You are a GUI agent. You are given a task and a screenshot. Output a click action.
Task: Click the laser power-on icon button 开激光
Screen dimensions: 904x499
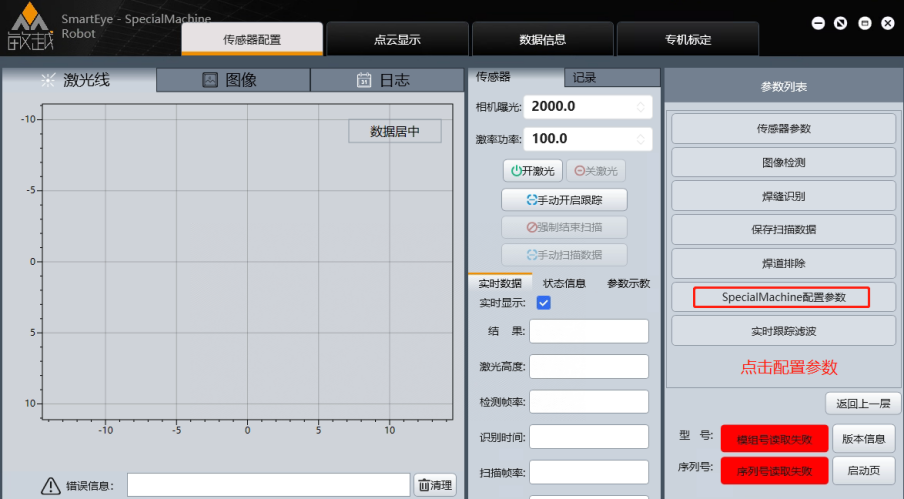516,171
